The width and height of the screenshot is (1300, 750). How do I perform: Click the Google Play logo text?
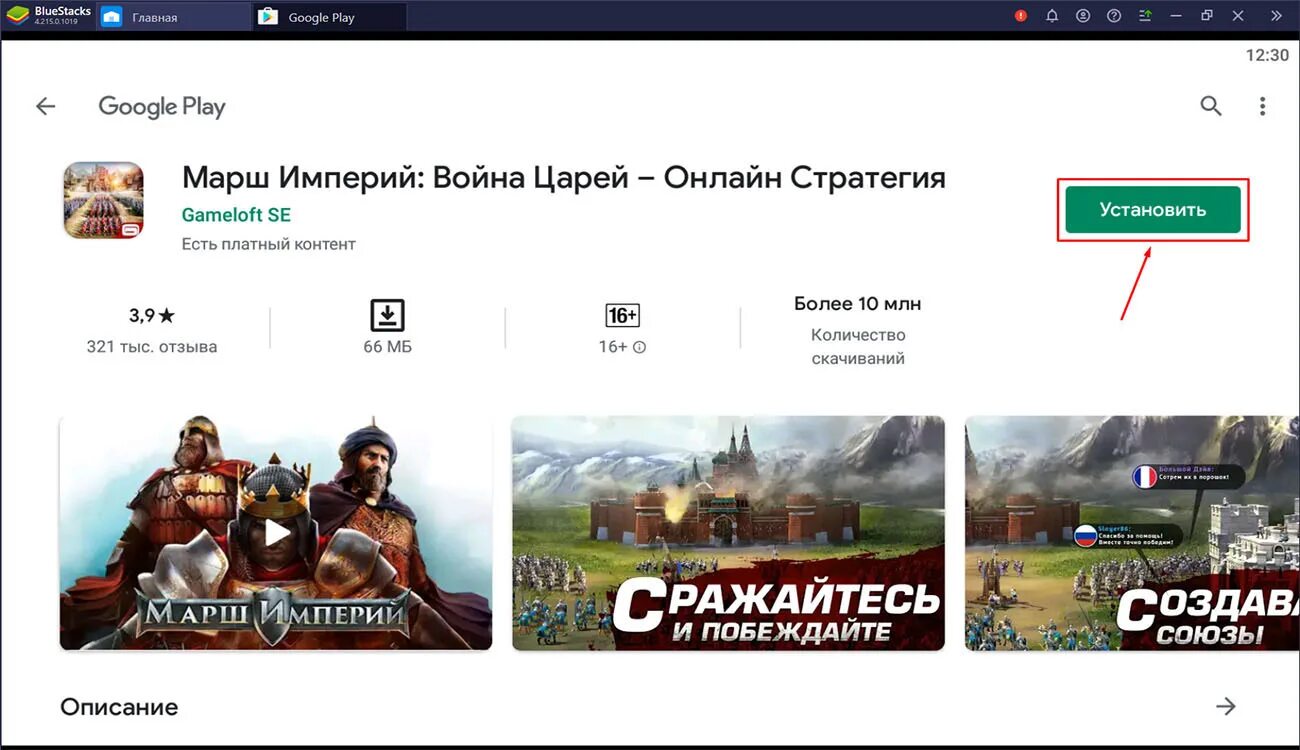coord(162,107)
